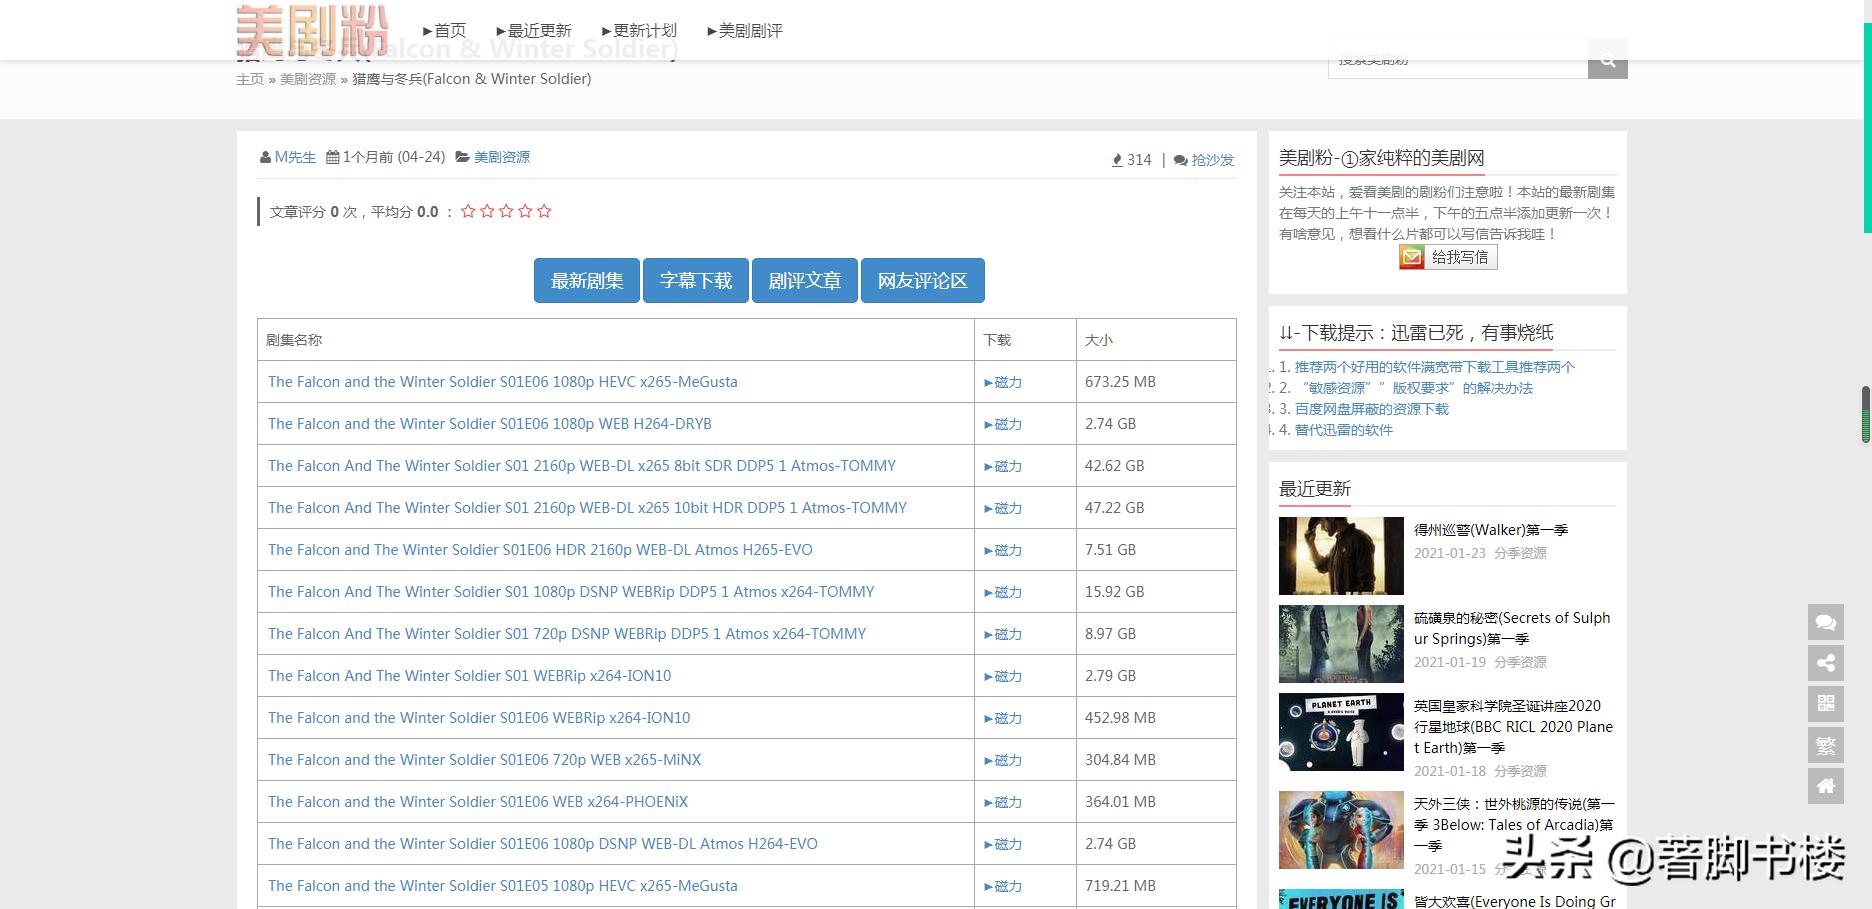This screenshot has height=909, width=1872.
Task: Click the 给我写信 email envelope icon
Action: pos(1411,257)
